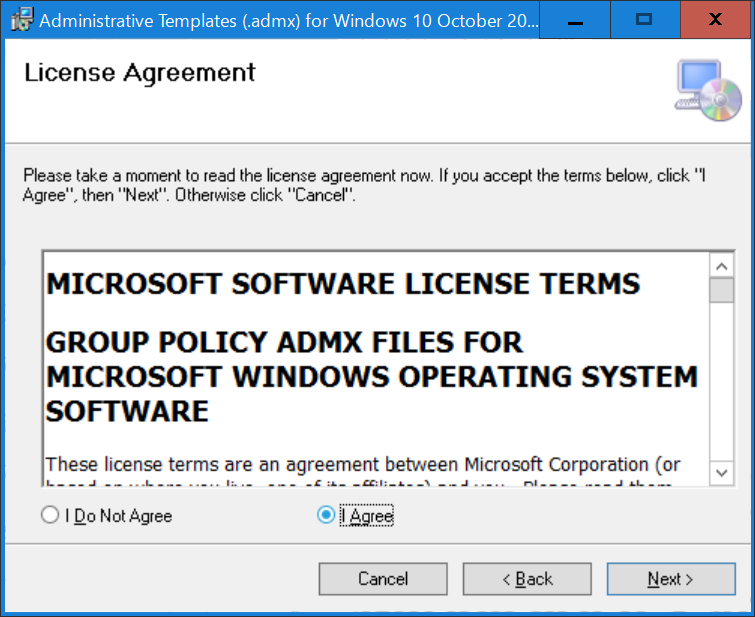Click the license text scroll down arrow
The image size is (755, 617).
722,472
